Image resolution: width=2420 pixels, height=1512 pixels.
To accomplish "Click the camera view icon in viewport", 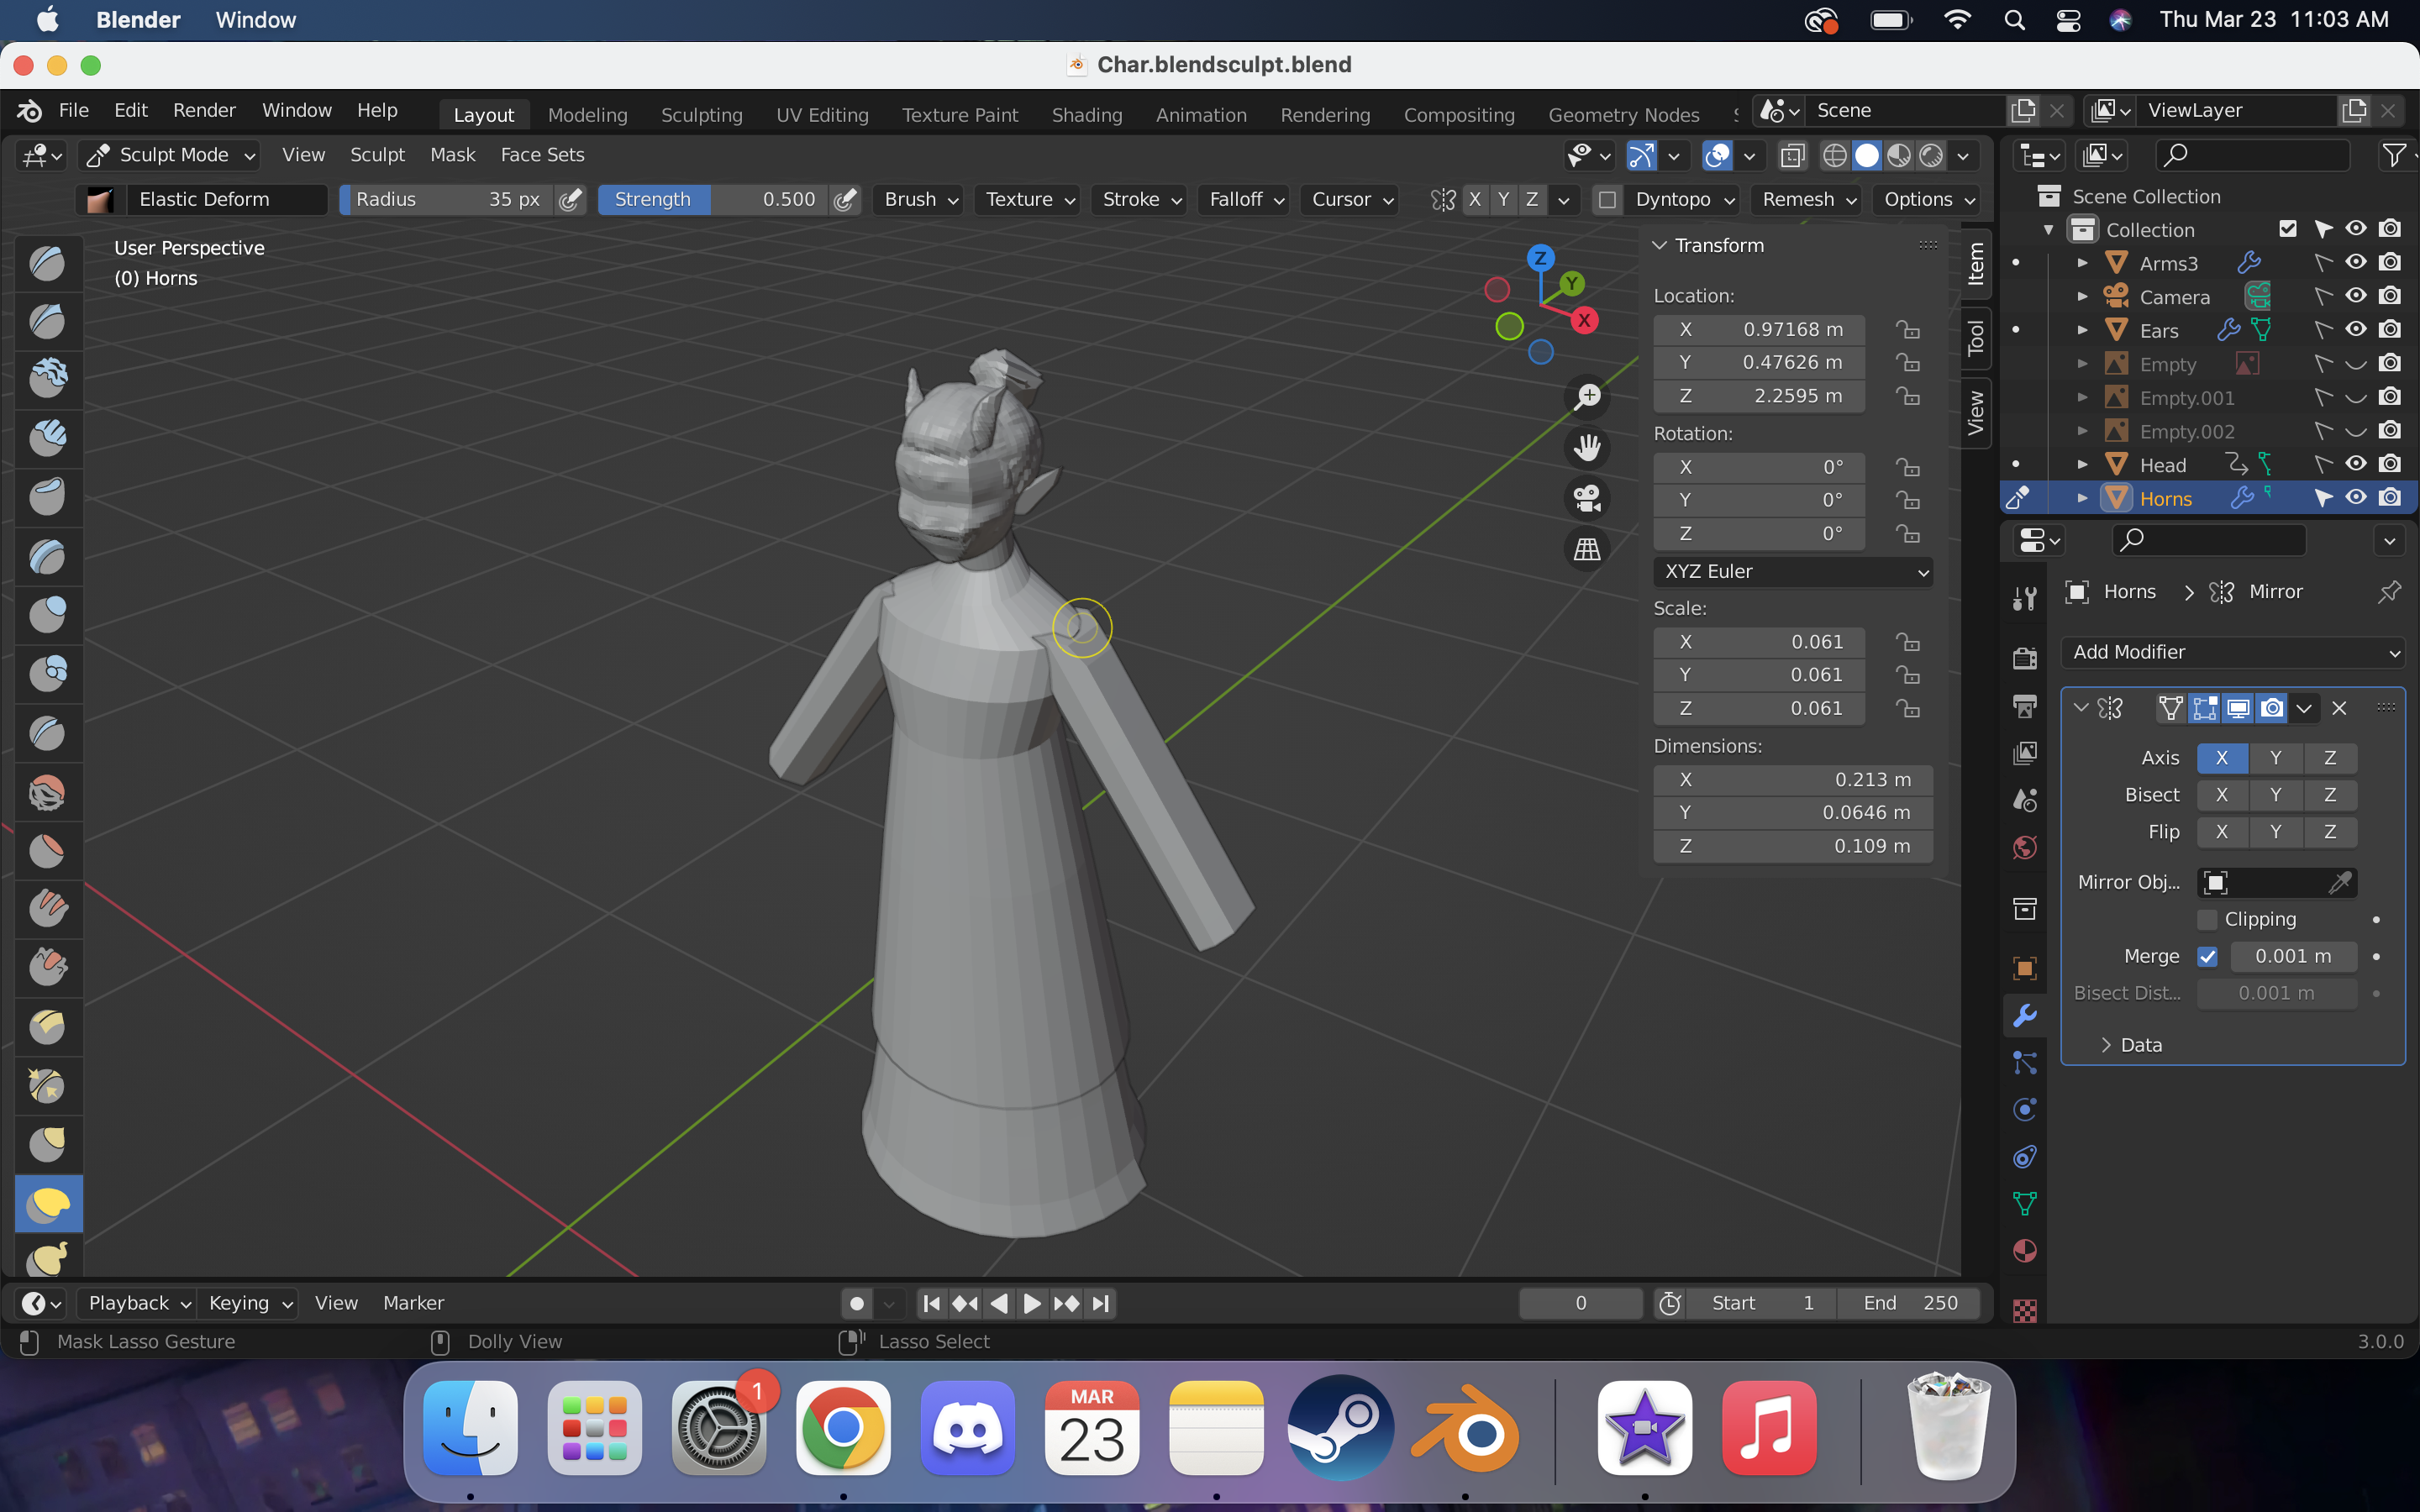I will tap(1587, 497).
